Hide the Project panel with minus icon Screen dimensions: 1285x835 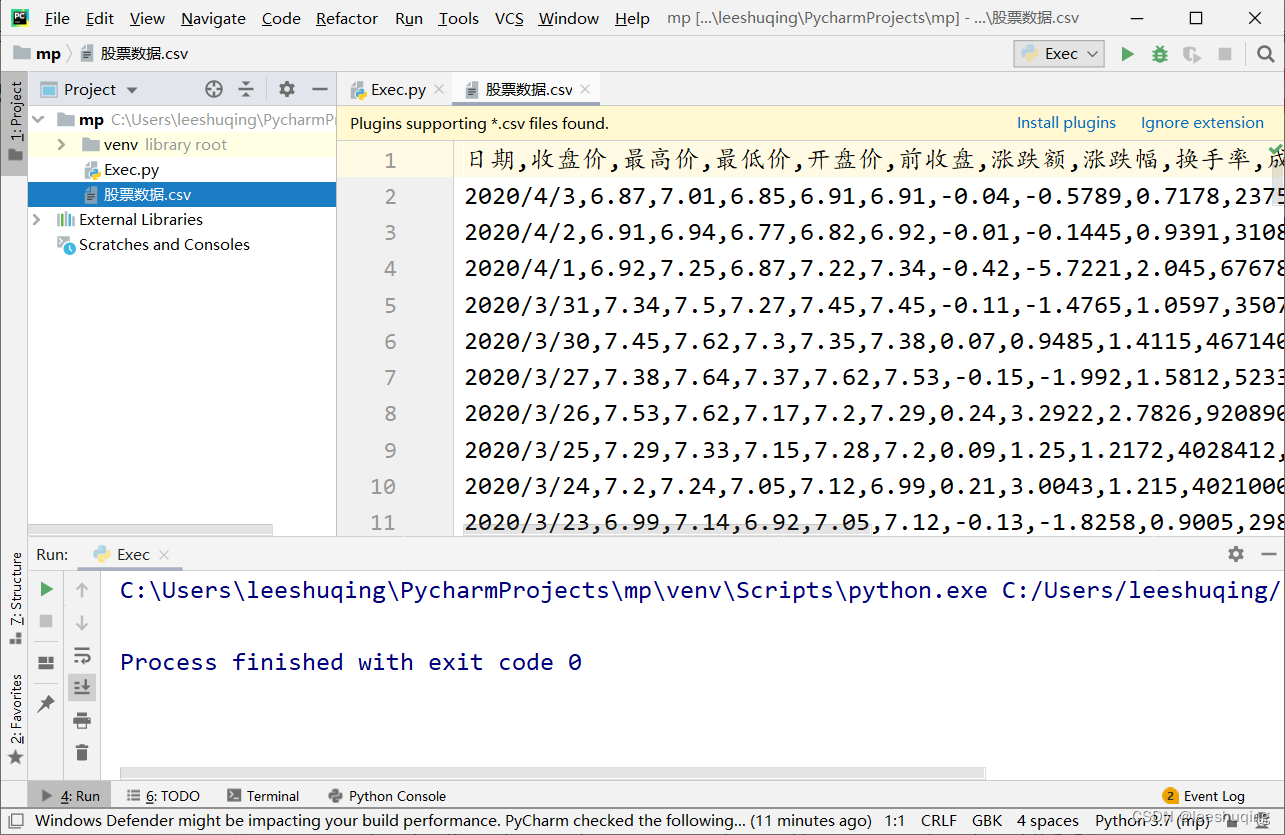pos(320,89)
